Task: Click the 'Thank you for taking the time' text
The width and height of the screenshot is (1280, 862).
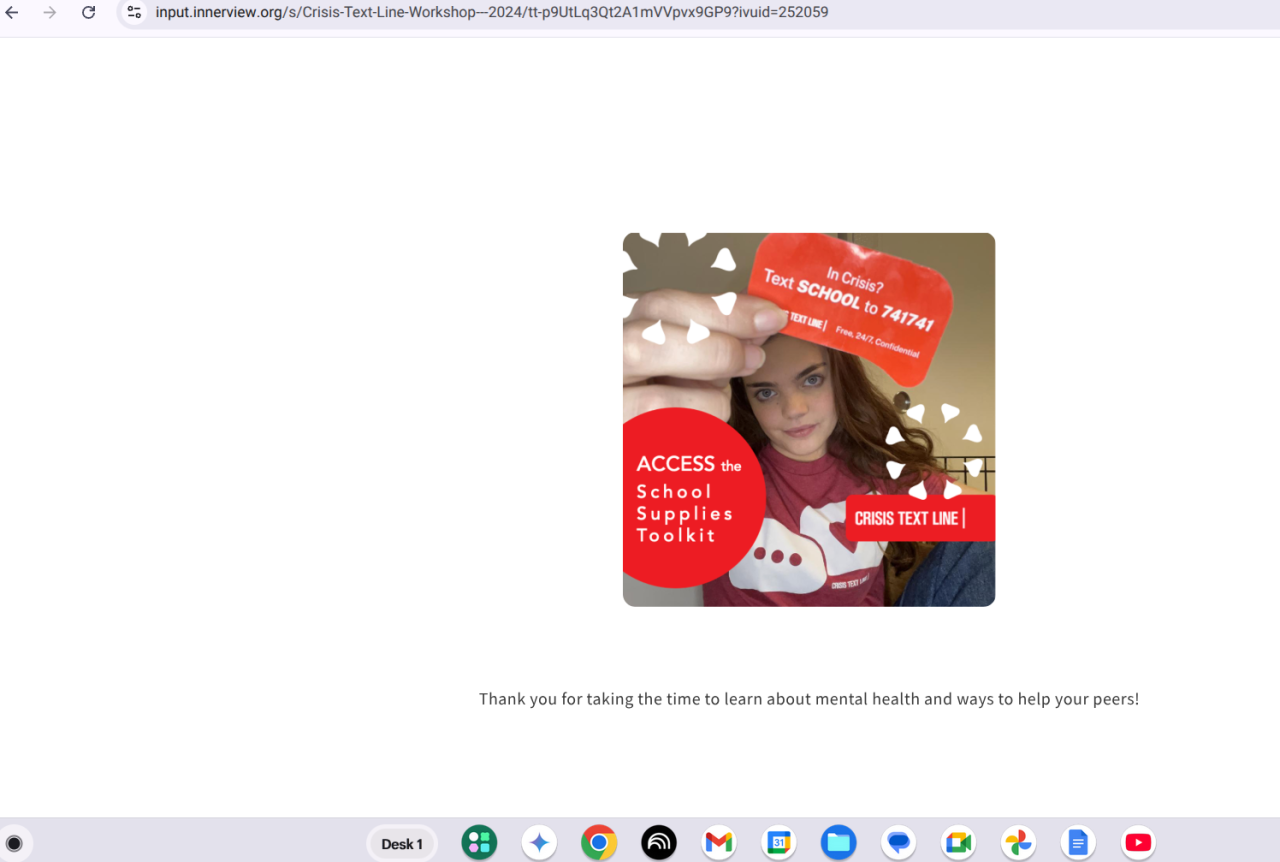Action: click(809, 699)
